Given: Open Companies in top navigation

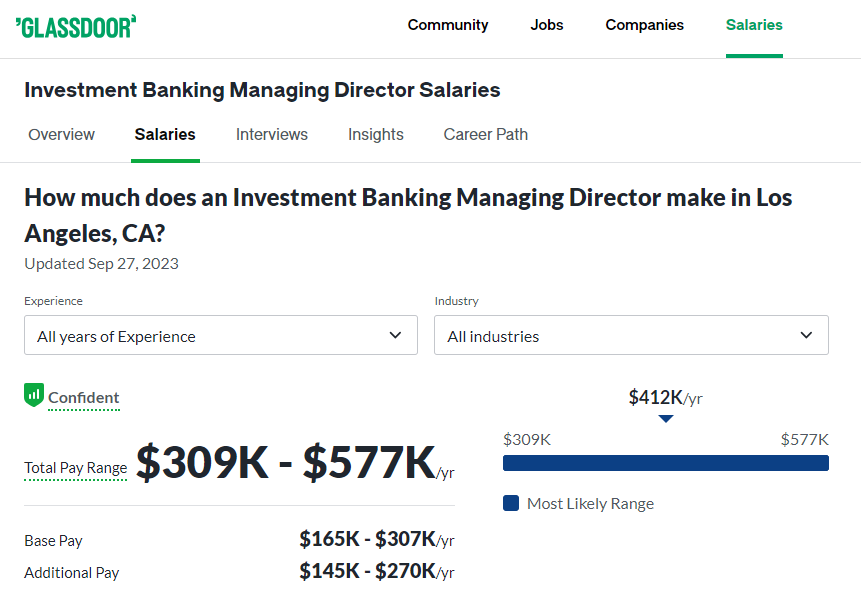Looking at the screenshot, I should pyautogui.click(x=644, y=25).
